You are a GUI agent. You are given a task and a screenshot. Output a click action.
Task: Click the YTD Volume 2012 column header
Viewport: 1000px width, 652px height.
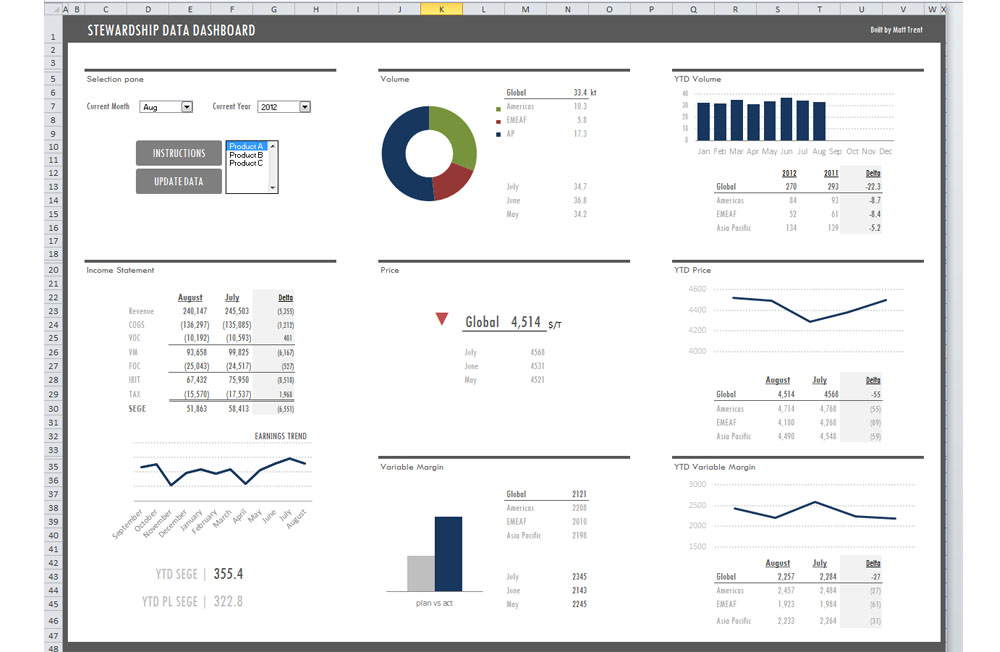pos(789,174)
